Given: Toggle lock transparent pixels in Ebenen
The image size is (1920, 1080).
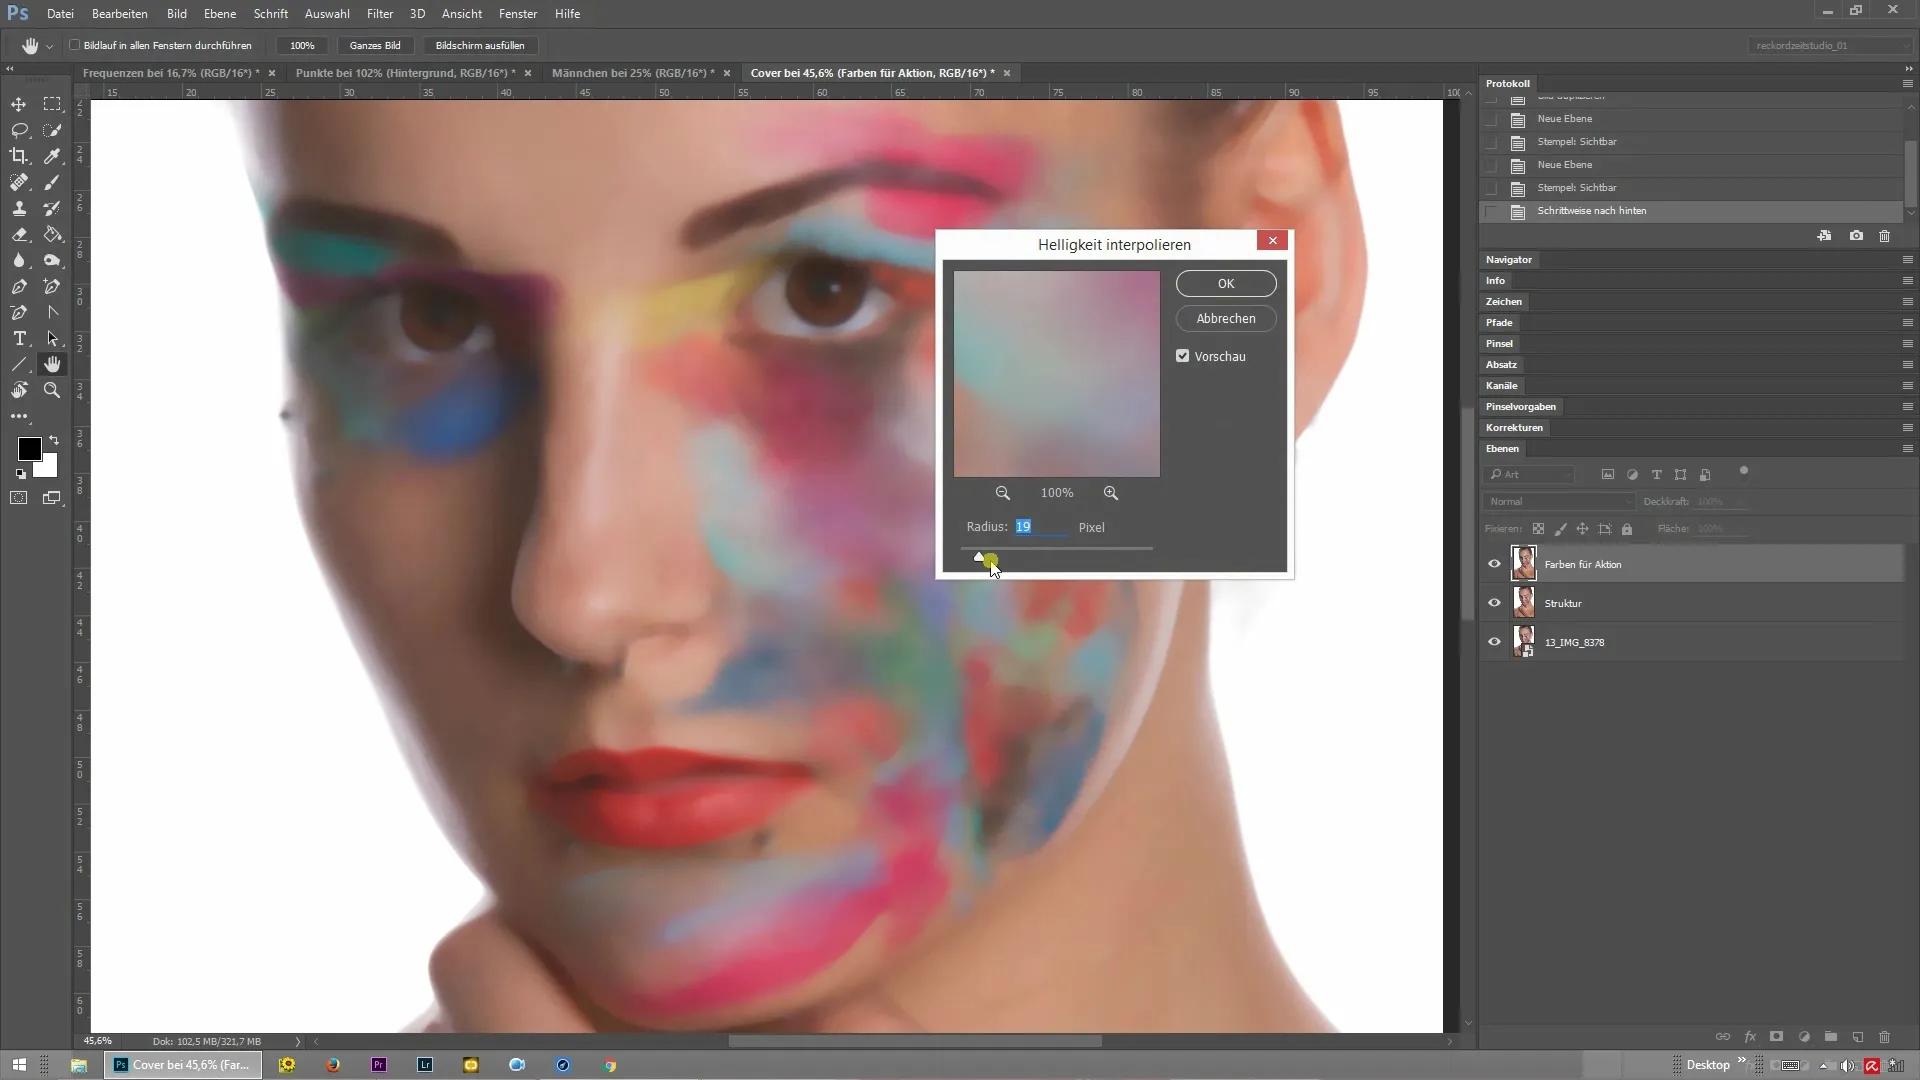Looking at the screenshot, I should (1538, 529).
